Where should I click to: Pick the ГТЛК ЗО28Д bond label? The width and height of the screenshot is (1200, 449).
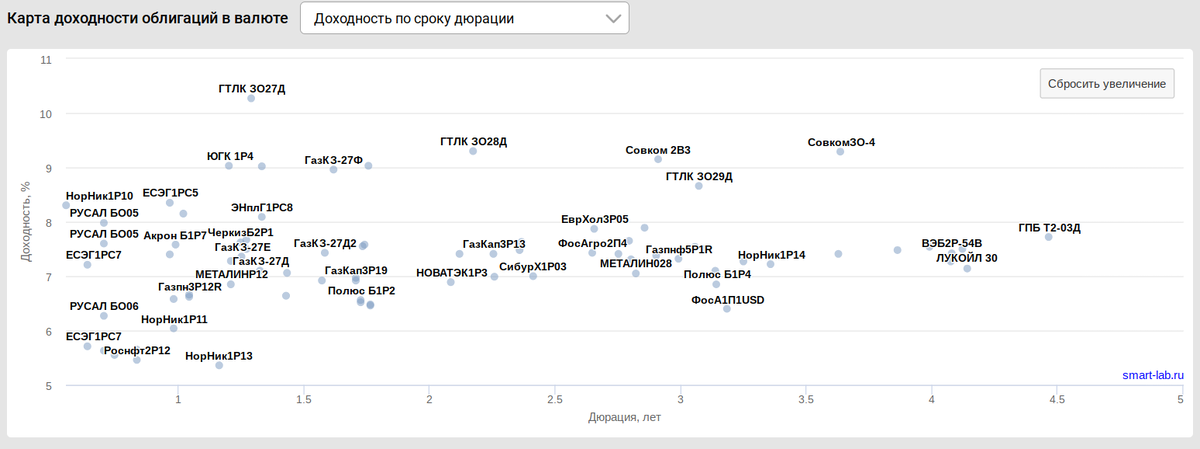[474, 142]
